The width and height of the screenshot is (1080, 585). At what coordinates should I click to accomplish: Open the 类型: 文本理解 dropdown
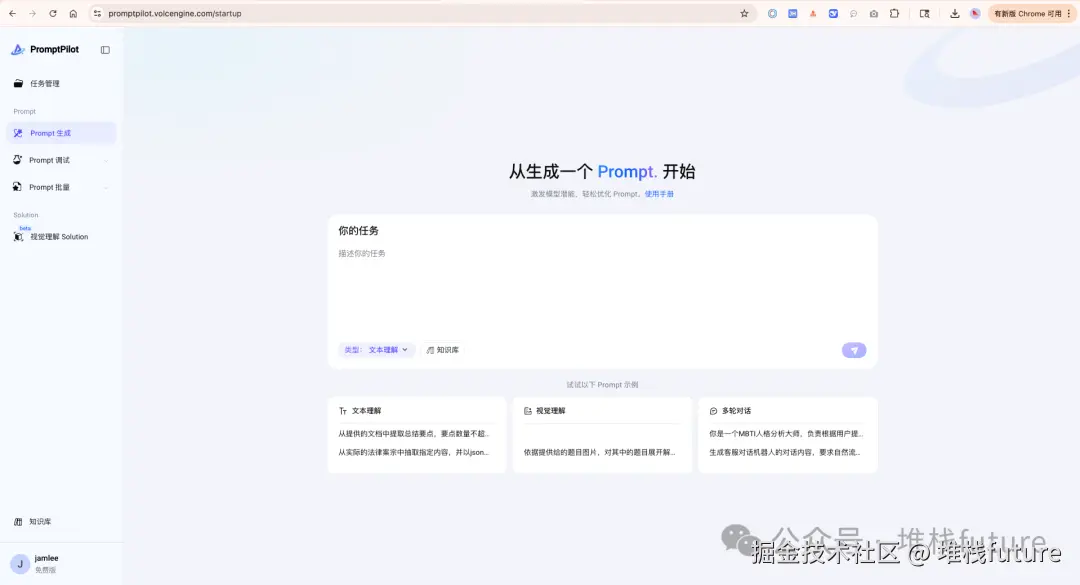(x=377, y=350)
